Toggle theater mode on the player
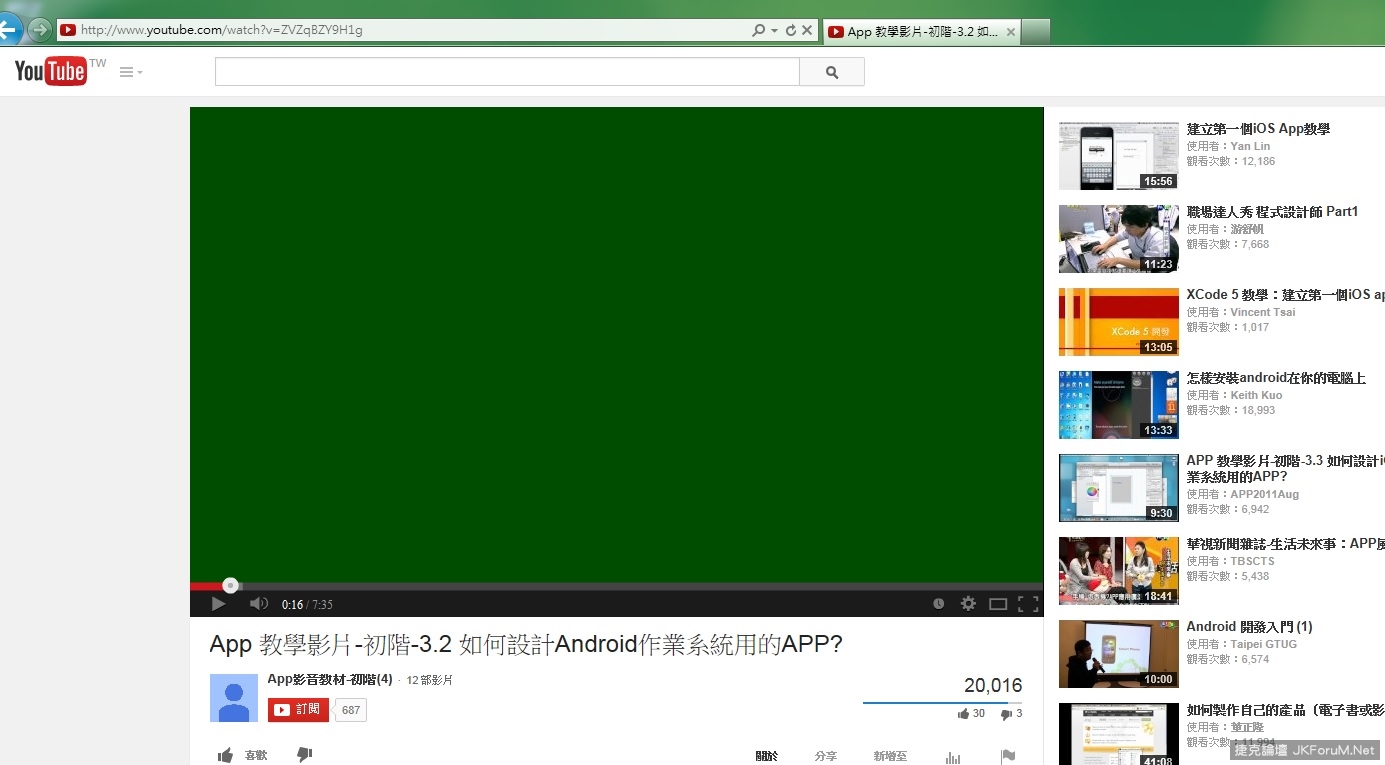Viewport: 1385px width, 765px height. [x=997, y=604]
